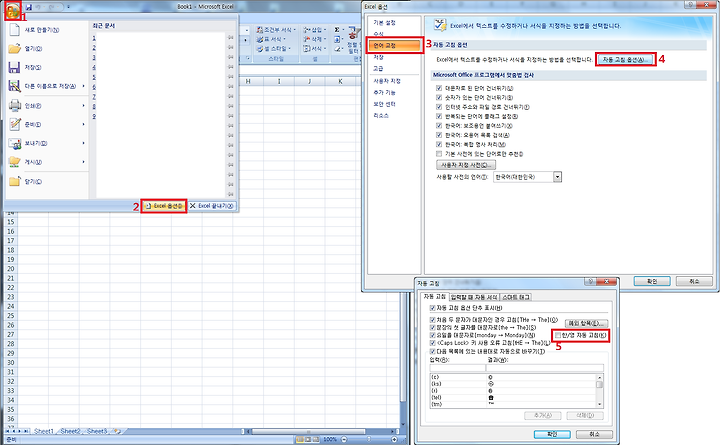The height and width of the screenshot is (445, 720).
Task: Select 열기 (Open) folder item
Action: click(46, 49)
